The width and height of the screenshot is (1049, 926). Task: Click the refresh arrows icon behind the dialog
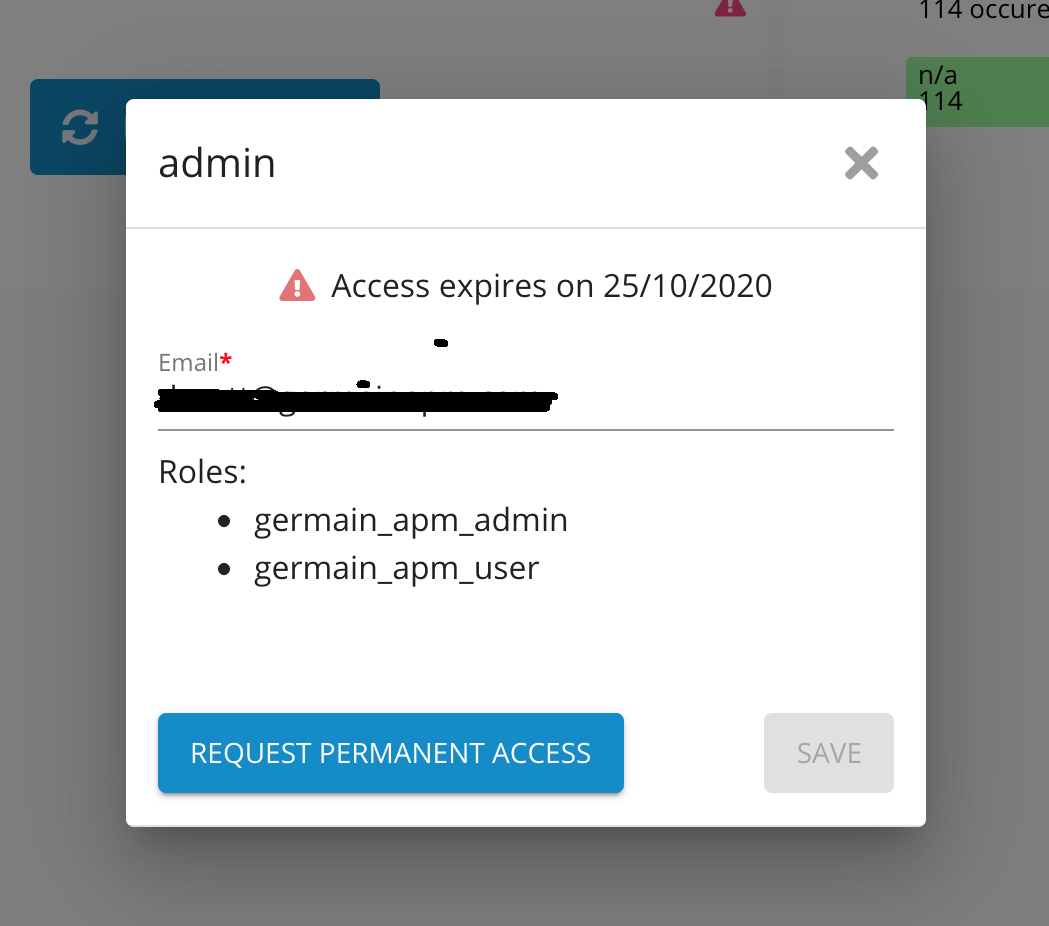click(80, 127)
